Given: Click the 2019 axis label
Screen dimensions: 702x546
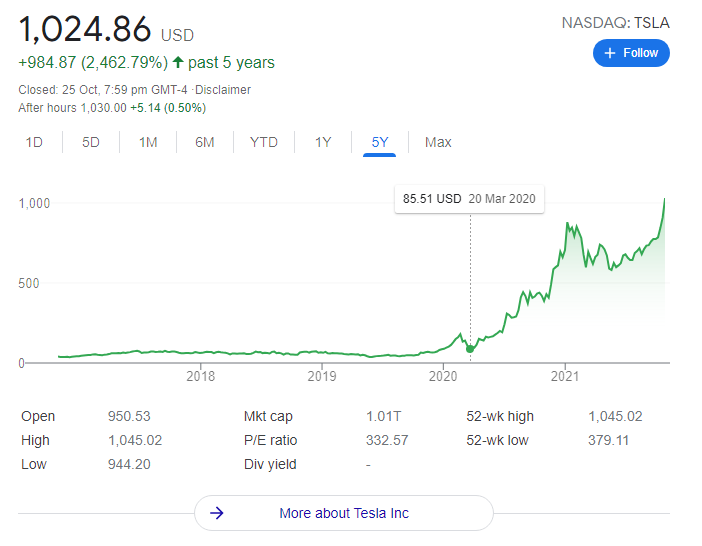Looking at the screenshot, I should click(321, 376).
